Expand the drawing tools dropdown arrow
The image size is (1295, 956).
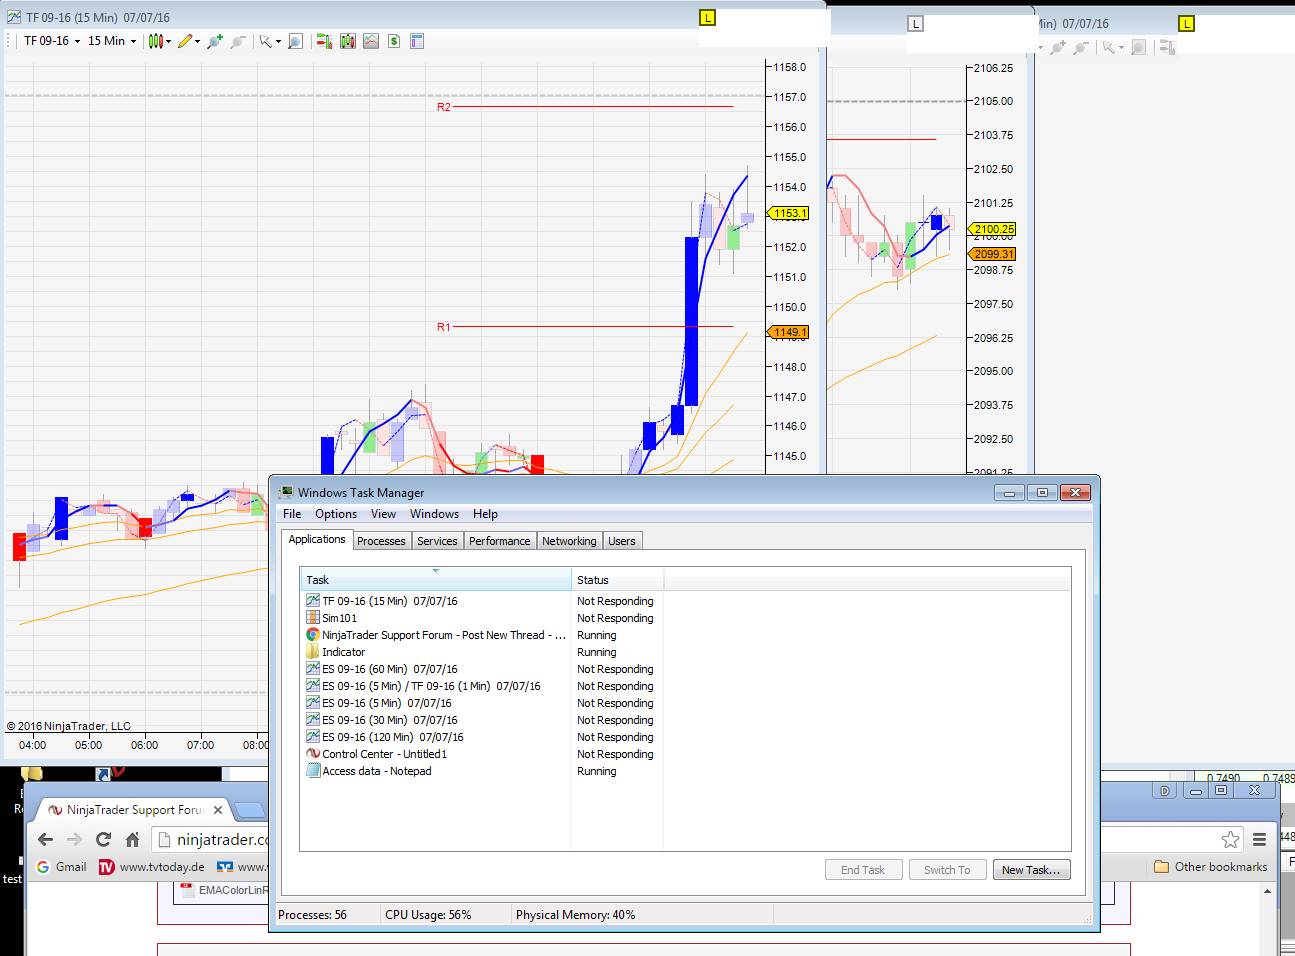(x=197, y=42)
